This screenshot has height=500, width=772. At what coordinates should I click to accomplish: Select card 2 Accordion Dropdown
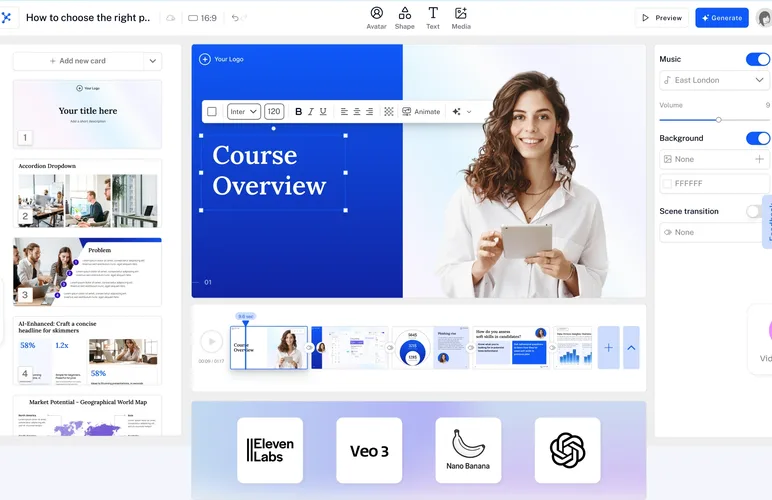pyautogui.click(x=87, y=193)
